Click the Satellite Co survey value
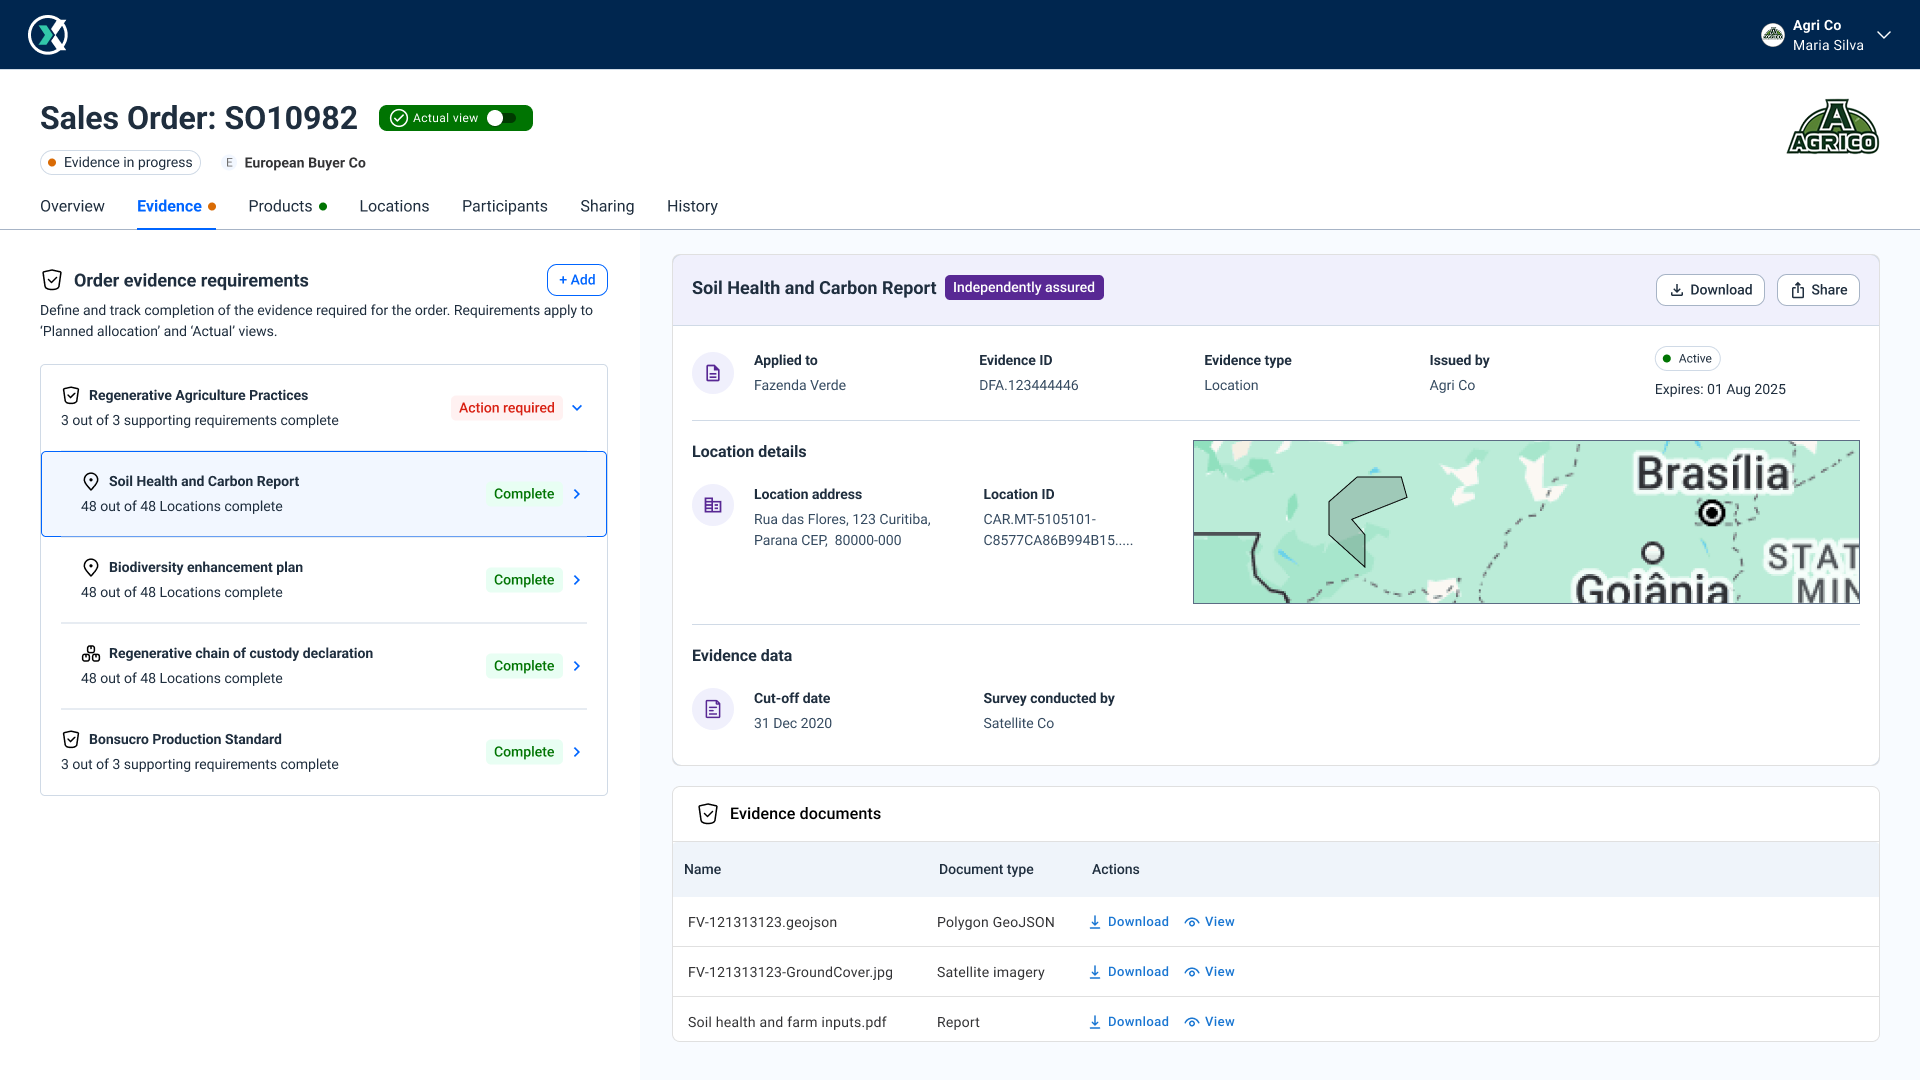Viewport: 1920px width, 1080px height. coord(1018,723)
